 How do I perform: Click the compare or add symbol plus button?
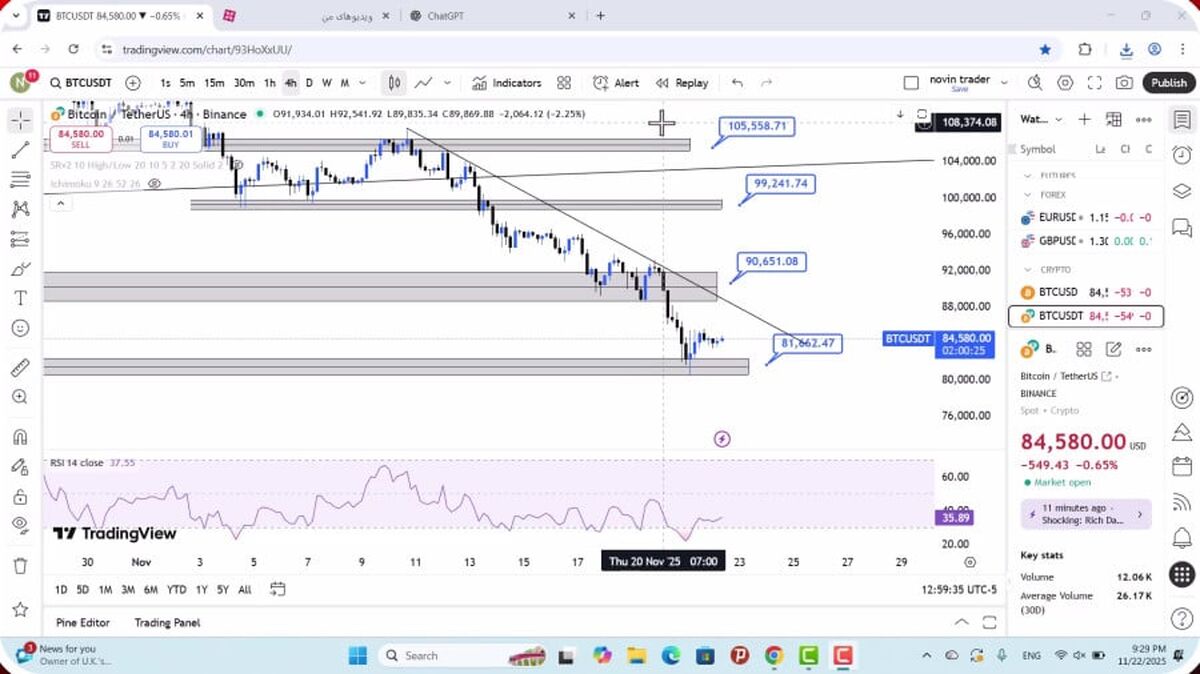click(133, 83)
